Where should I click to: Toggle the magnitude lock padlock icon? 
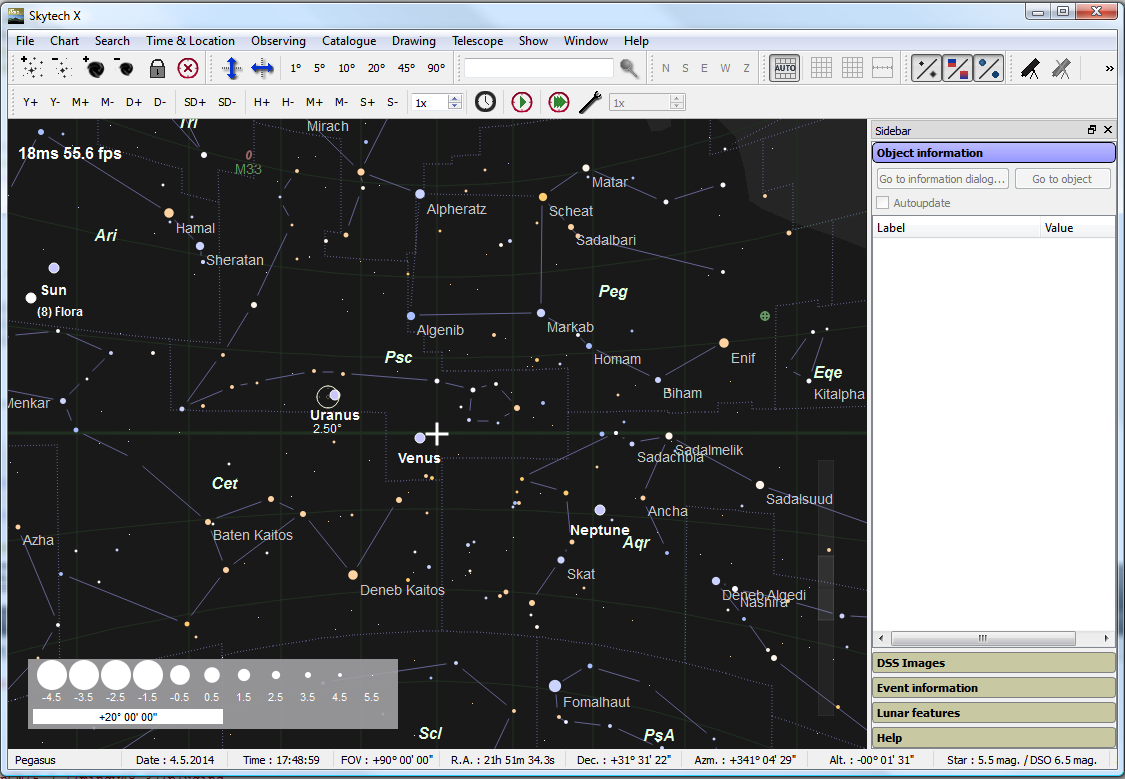tap(157, 68)
